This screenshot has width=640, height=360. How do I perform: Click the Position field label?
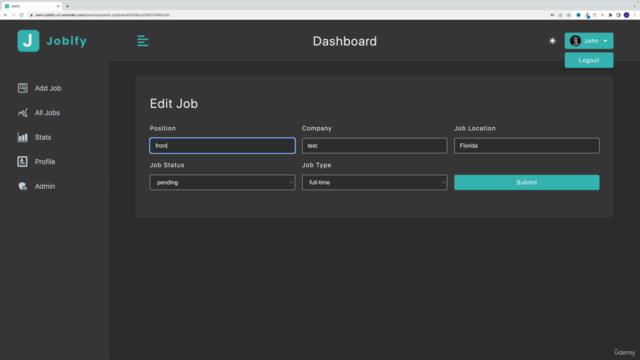[162, 128]
